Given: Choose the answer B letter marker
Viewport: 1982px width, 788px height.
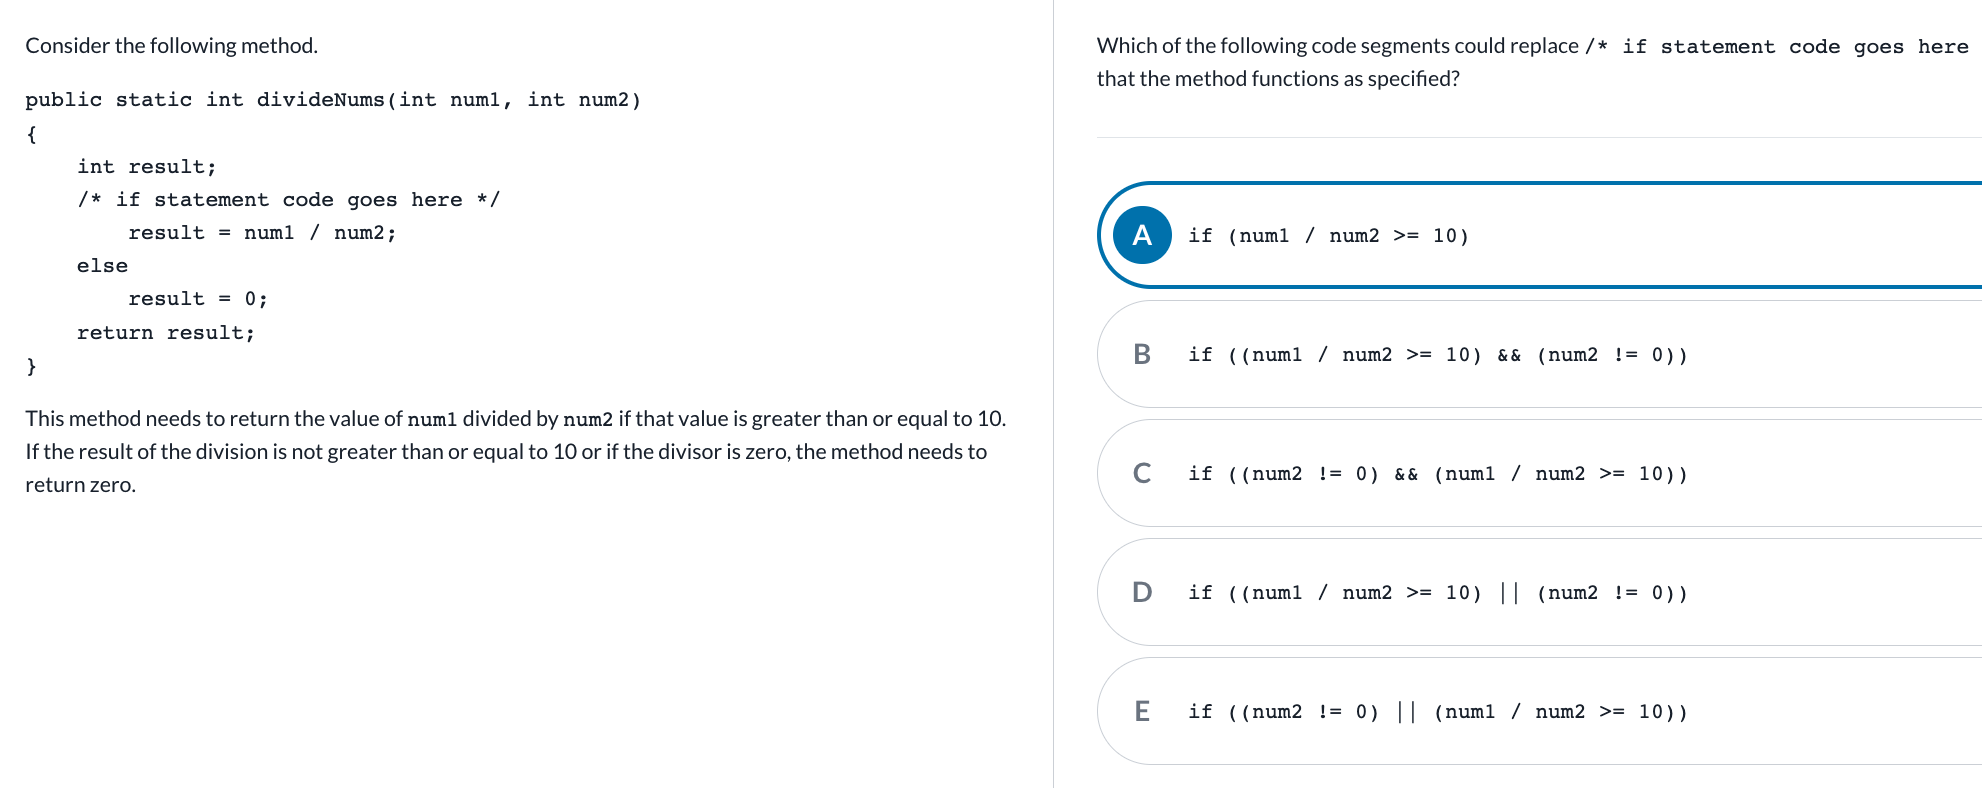Looking at the screenshot, I should 1142,354.
